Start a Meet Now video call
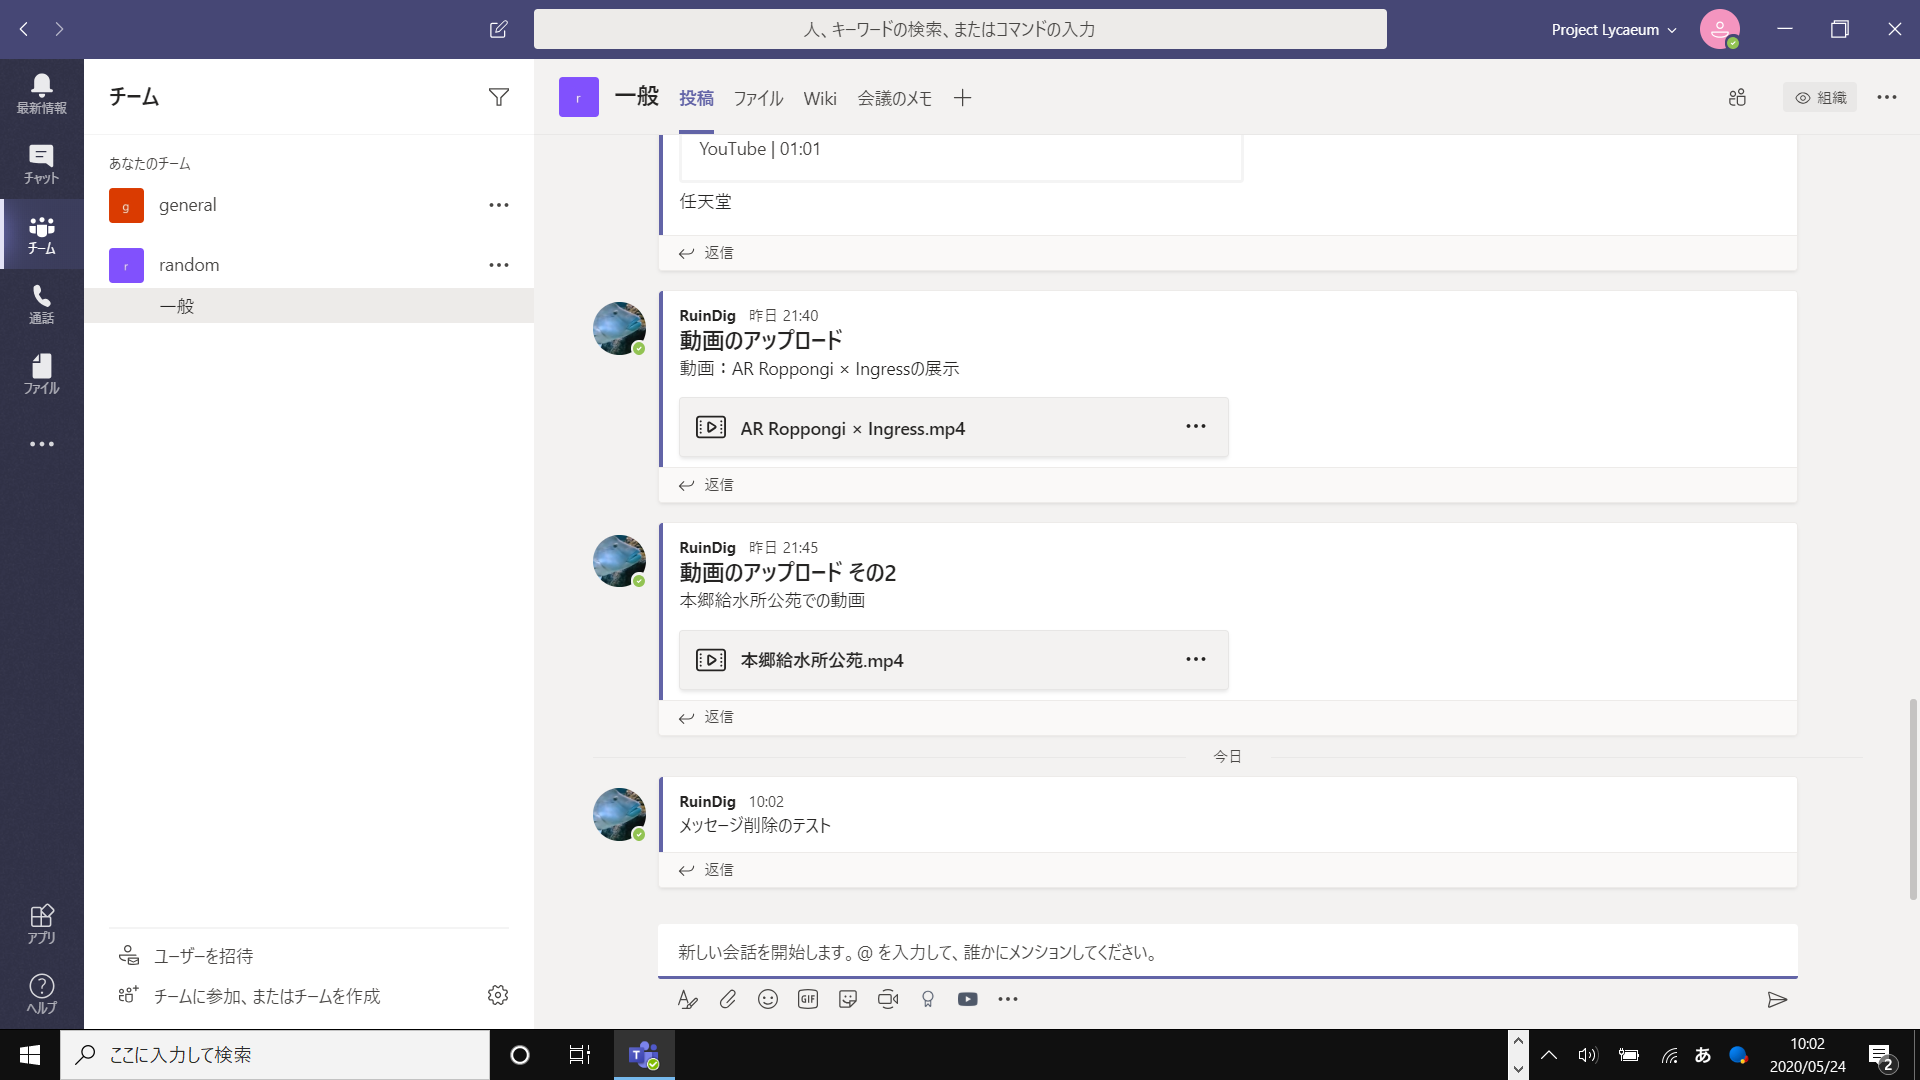This screenshot has width=1920, height=1080. pos(888,999)
